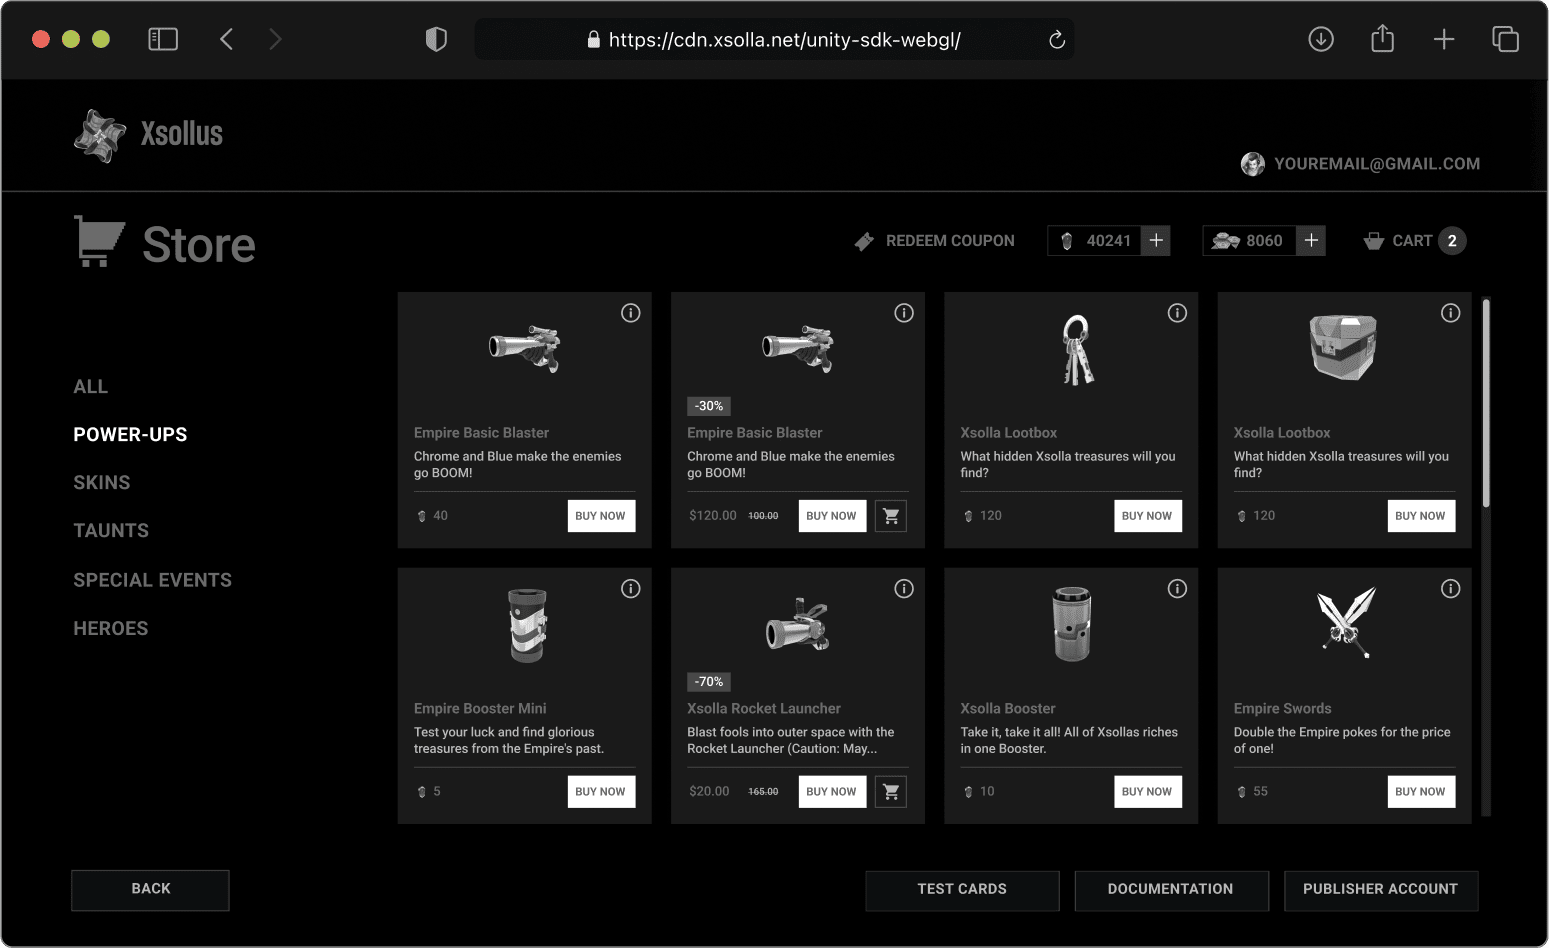Switch to the SKINS category
The width and height of the screenshot is (1549, 948).
pyautogui.click(x=102, y=483)
